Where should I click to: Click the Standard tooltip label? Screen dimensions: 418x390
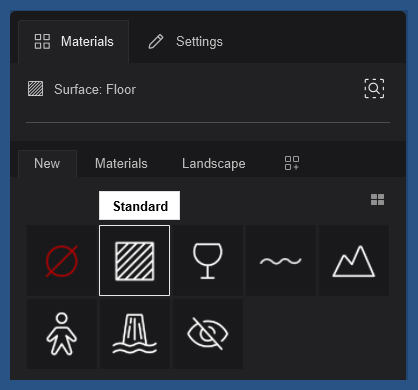139,206
